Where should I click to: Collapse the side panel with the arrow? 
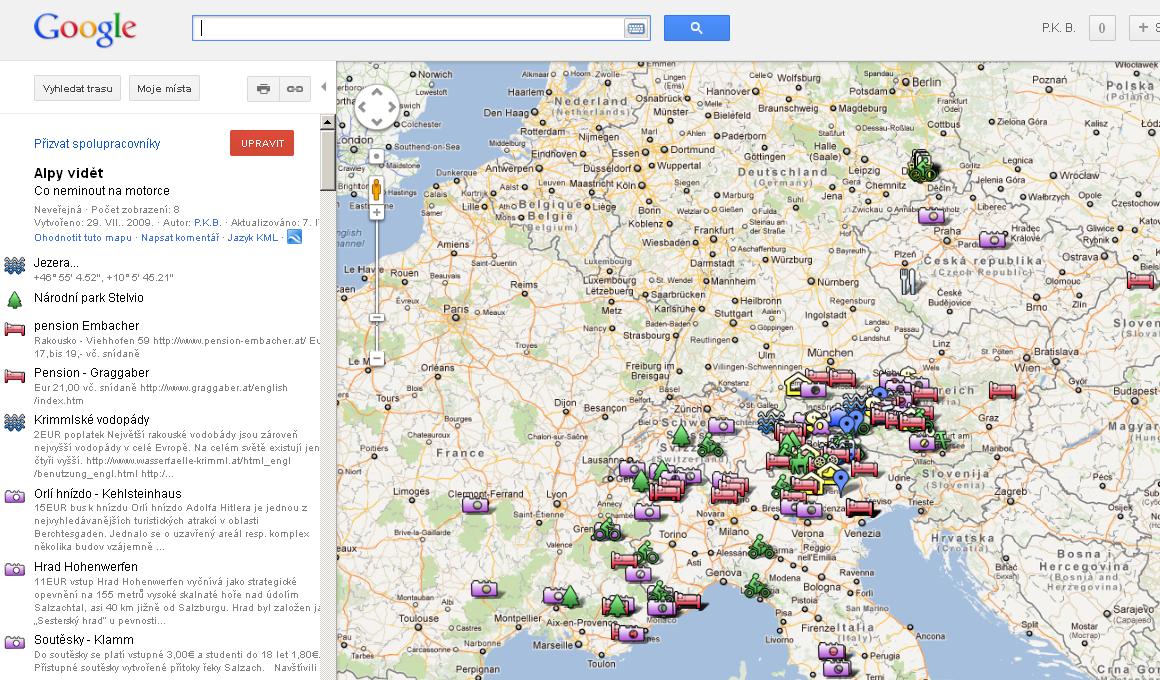coord(323,87)
